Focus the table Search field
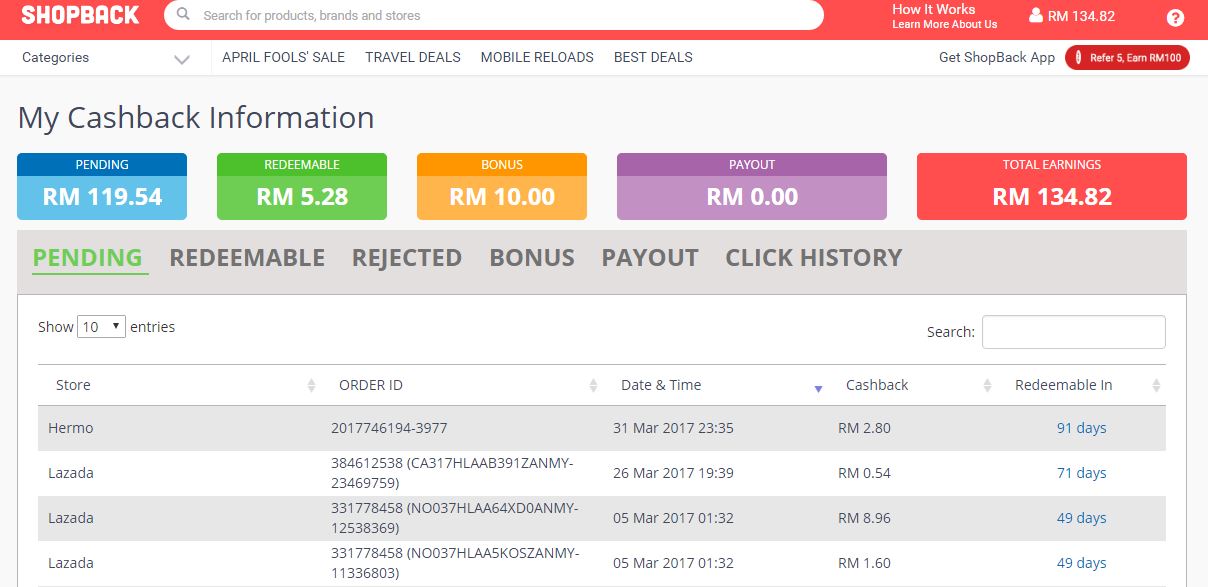This screenshot has width=1208, height=587. pos(1074,332)
